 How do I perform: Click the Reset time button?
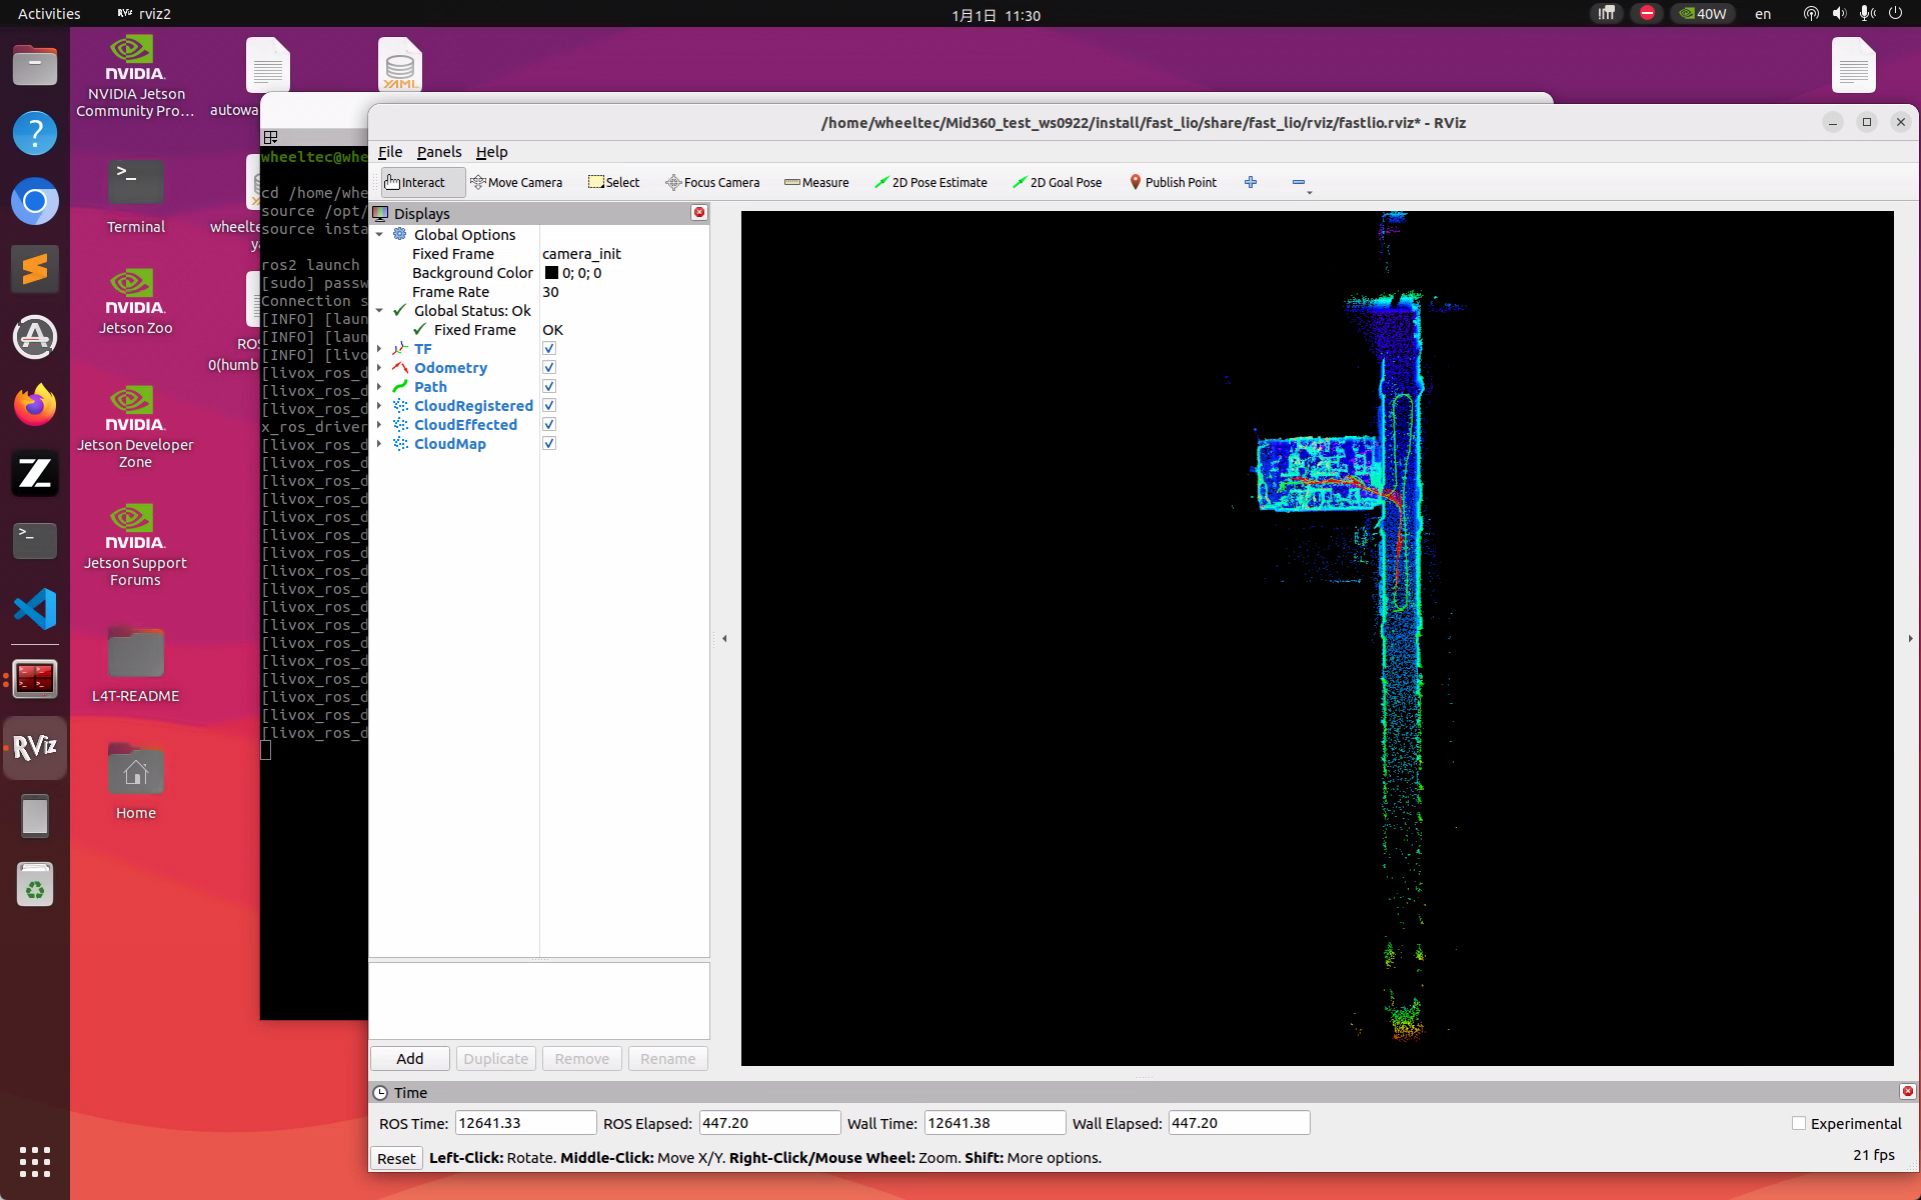point(396,1158)
